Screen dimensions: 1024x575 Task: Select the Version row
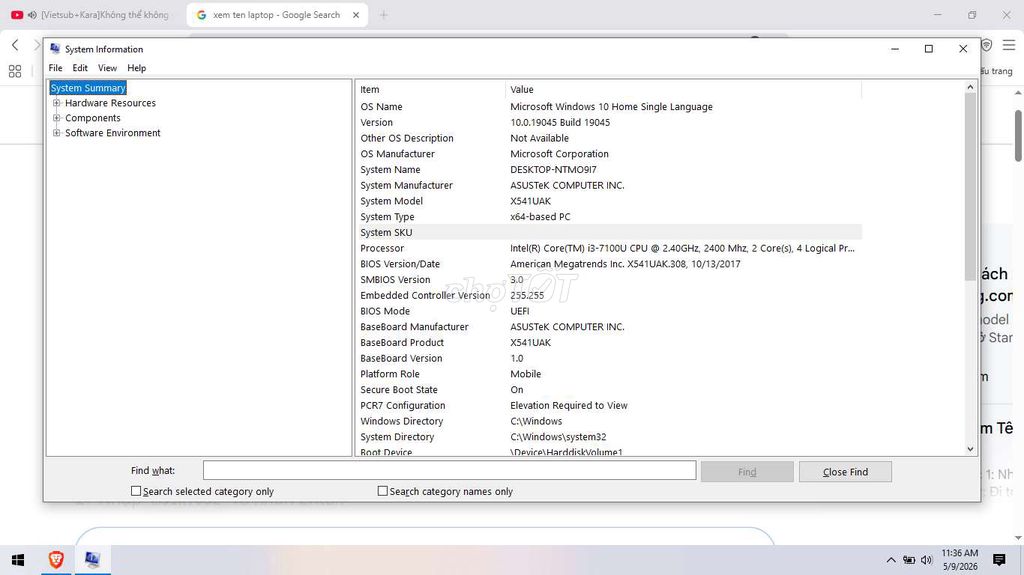click(609, 122)
